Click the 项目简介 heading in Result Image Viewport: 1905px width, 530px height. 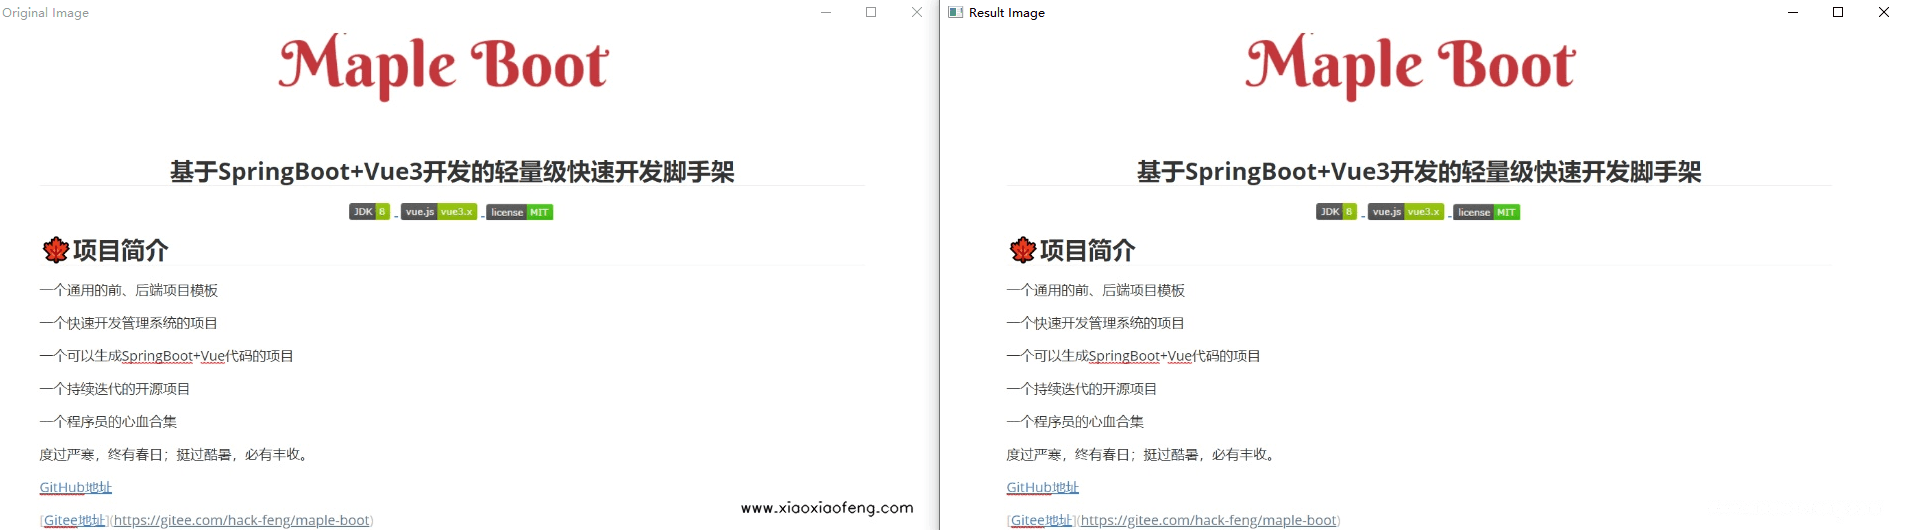(1088, 250)
